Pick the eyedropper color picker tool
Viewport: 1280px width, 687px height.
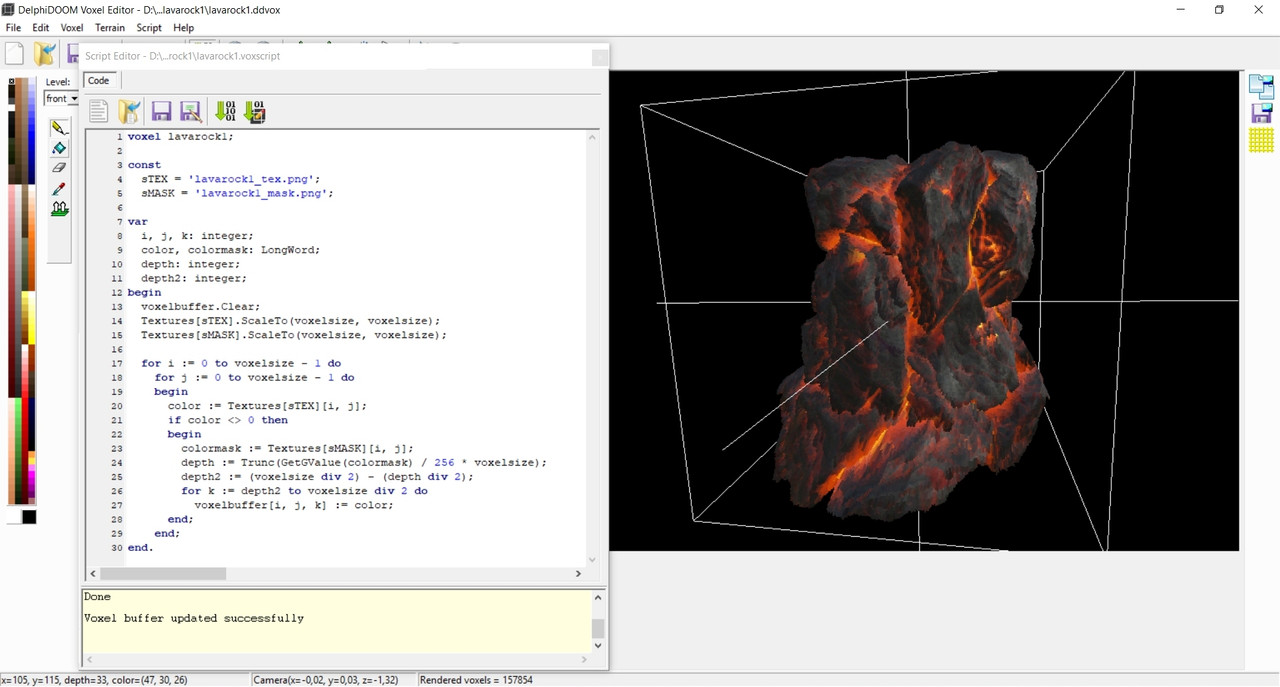click(59, 188)
